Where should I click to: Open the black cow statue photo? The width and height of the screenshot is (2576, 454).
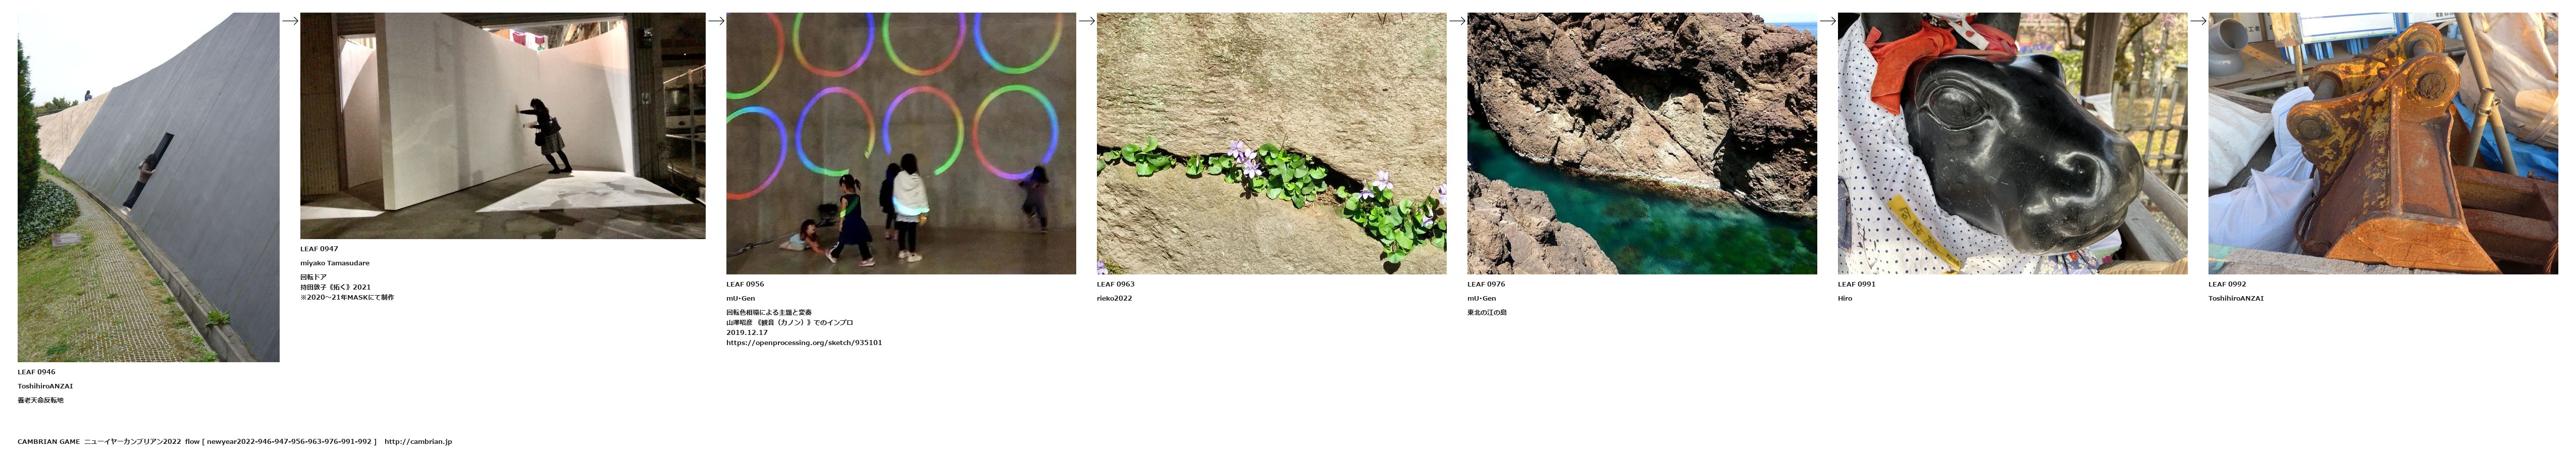click(x=2012, y=143)
